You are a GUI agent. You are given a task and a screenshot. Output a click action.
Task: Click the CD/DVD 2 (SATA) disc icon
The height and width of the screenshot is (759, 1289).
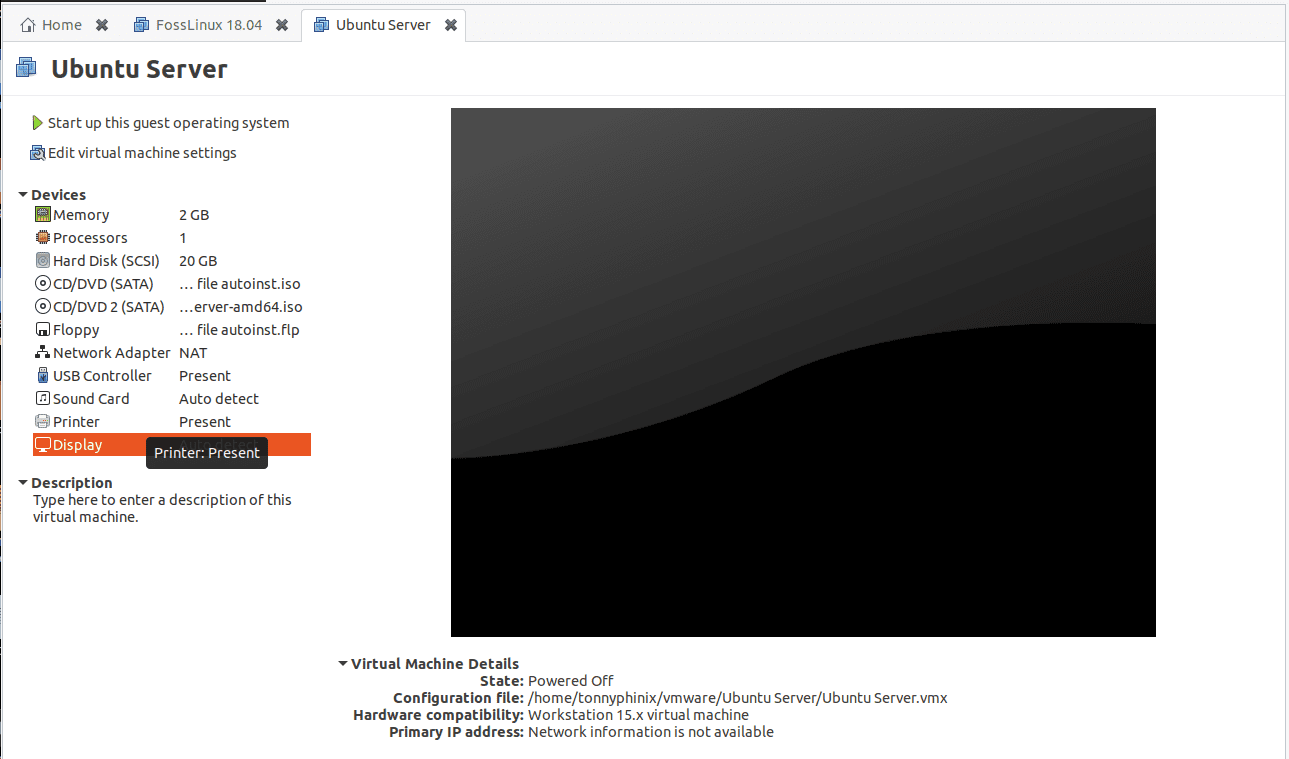43,307
